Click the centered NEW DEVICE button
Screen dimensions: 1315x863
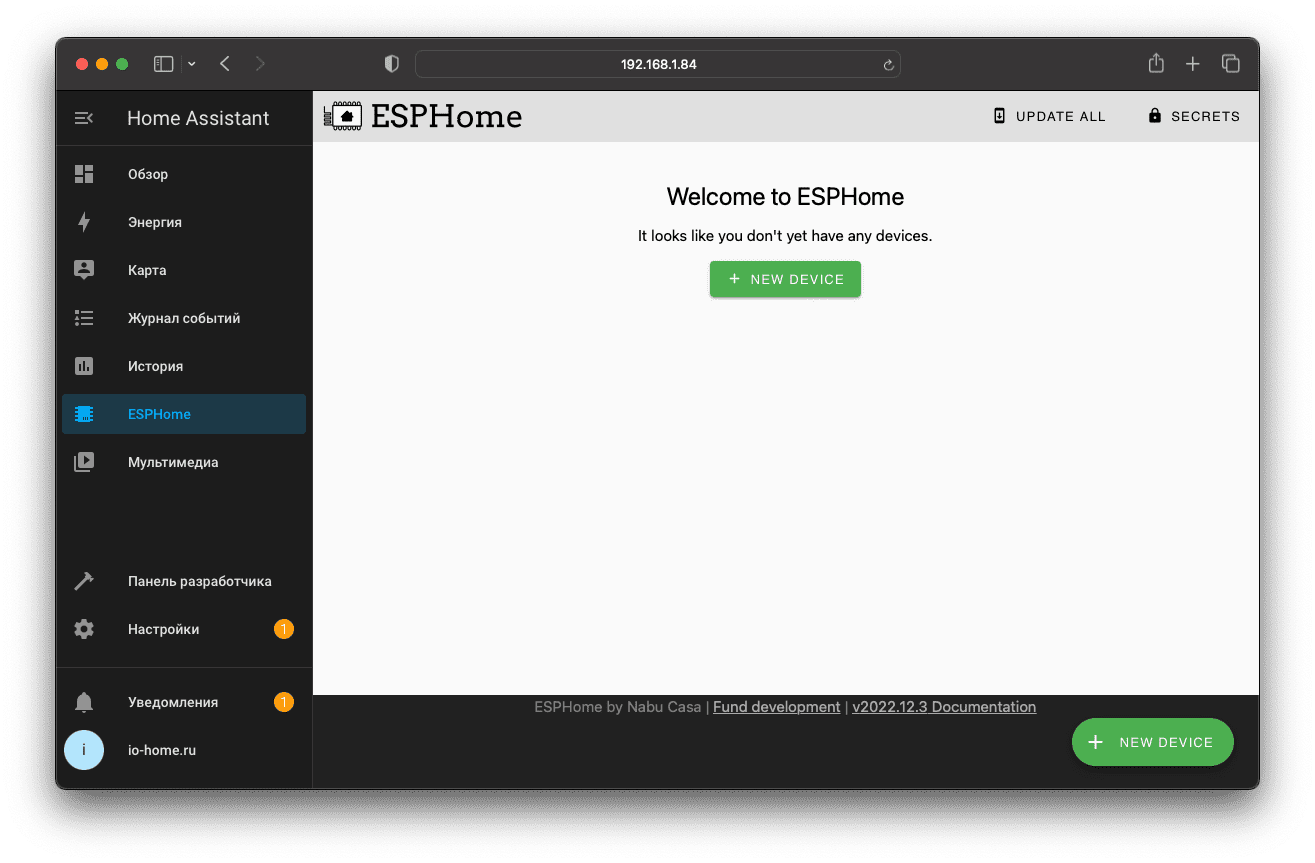tap(785, 279)
